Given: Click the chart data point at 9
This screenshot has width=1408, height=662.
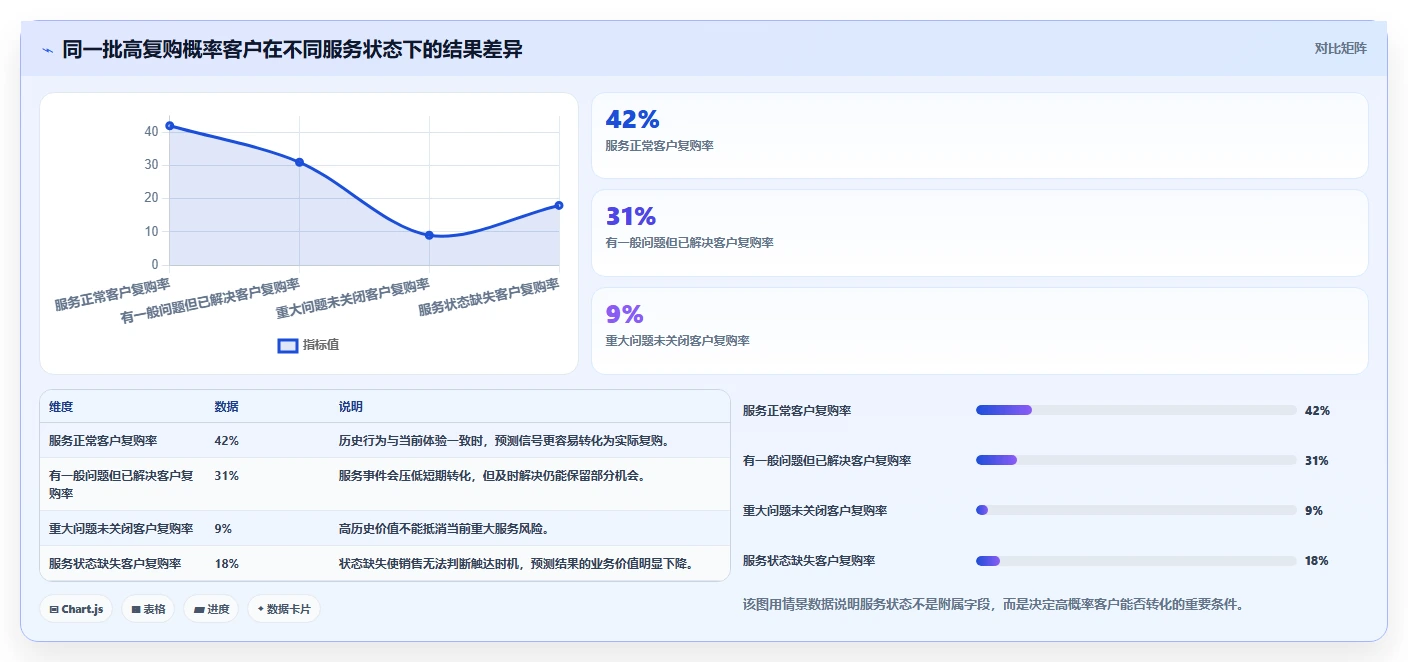Looking at the screenshot, I should click(x=429, y=235).
